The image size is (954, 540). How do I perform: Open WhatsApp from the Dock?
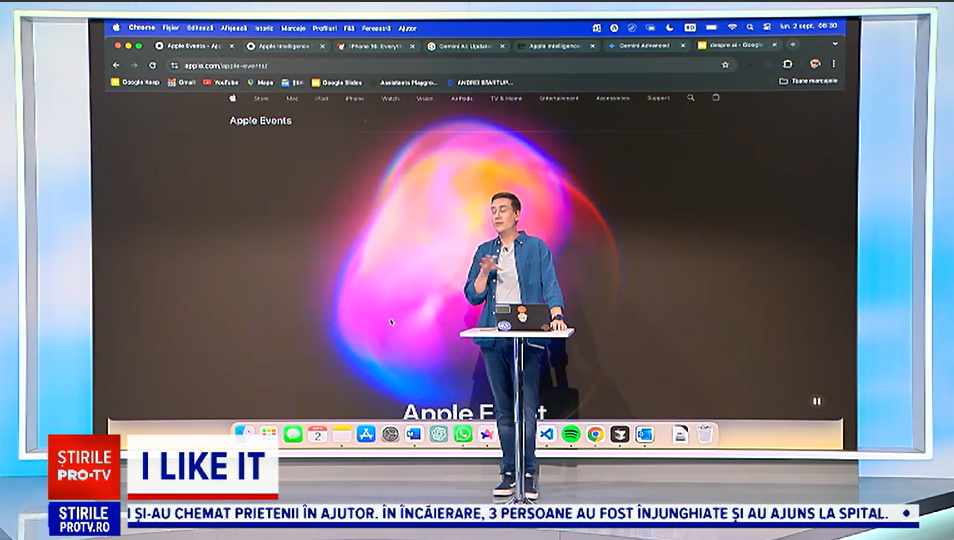click(x=463, y=434)
